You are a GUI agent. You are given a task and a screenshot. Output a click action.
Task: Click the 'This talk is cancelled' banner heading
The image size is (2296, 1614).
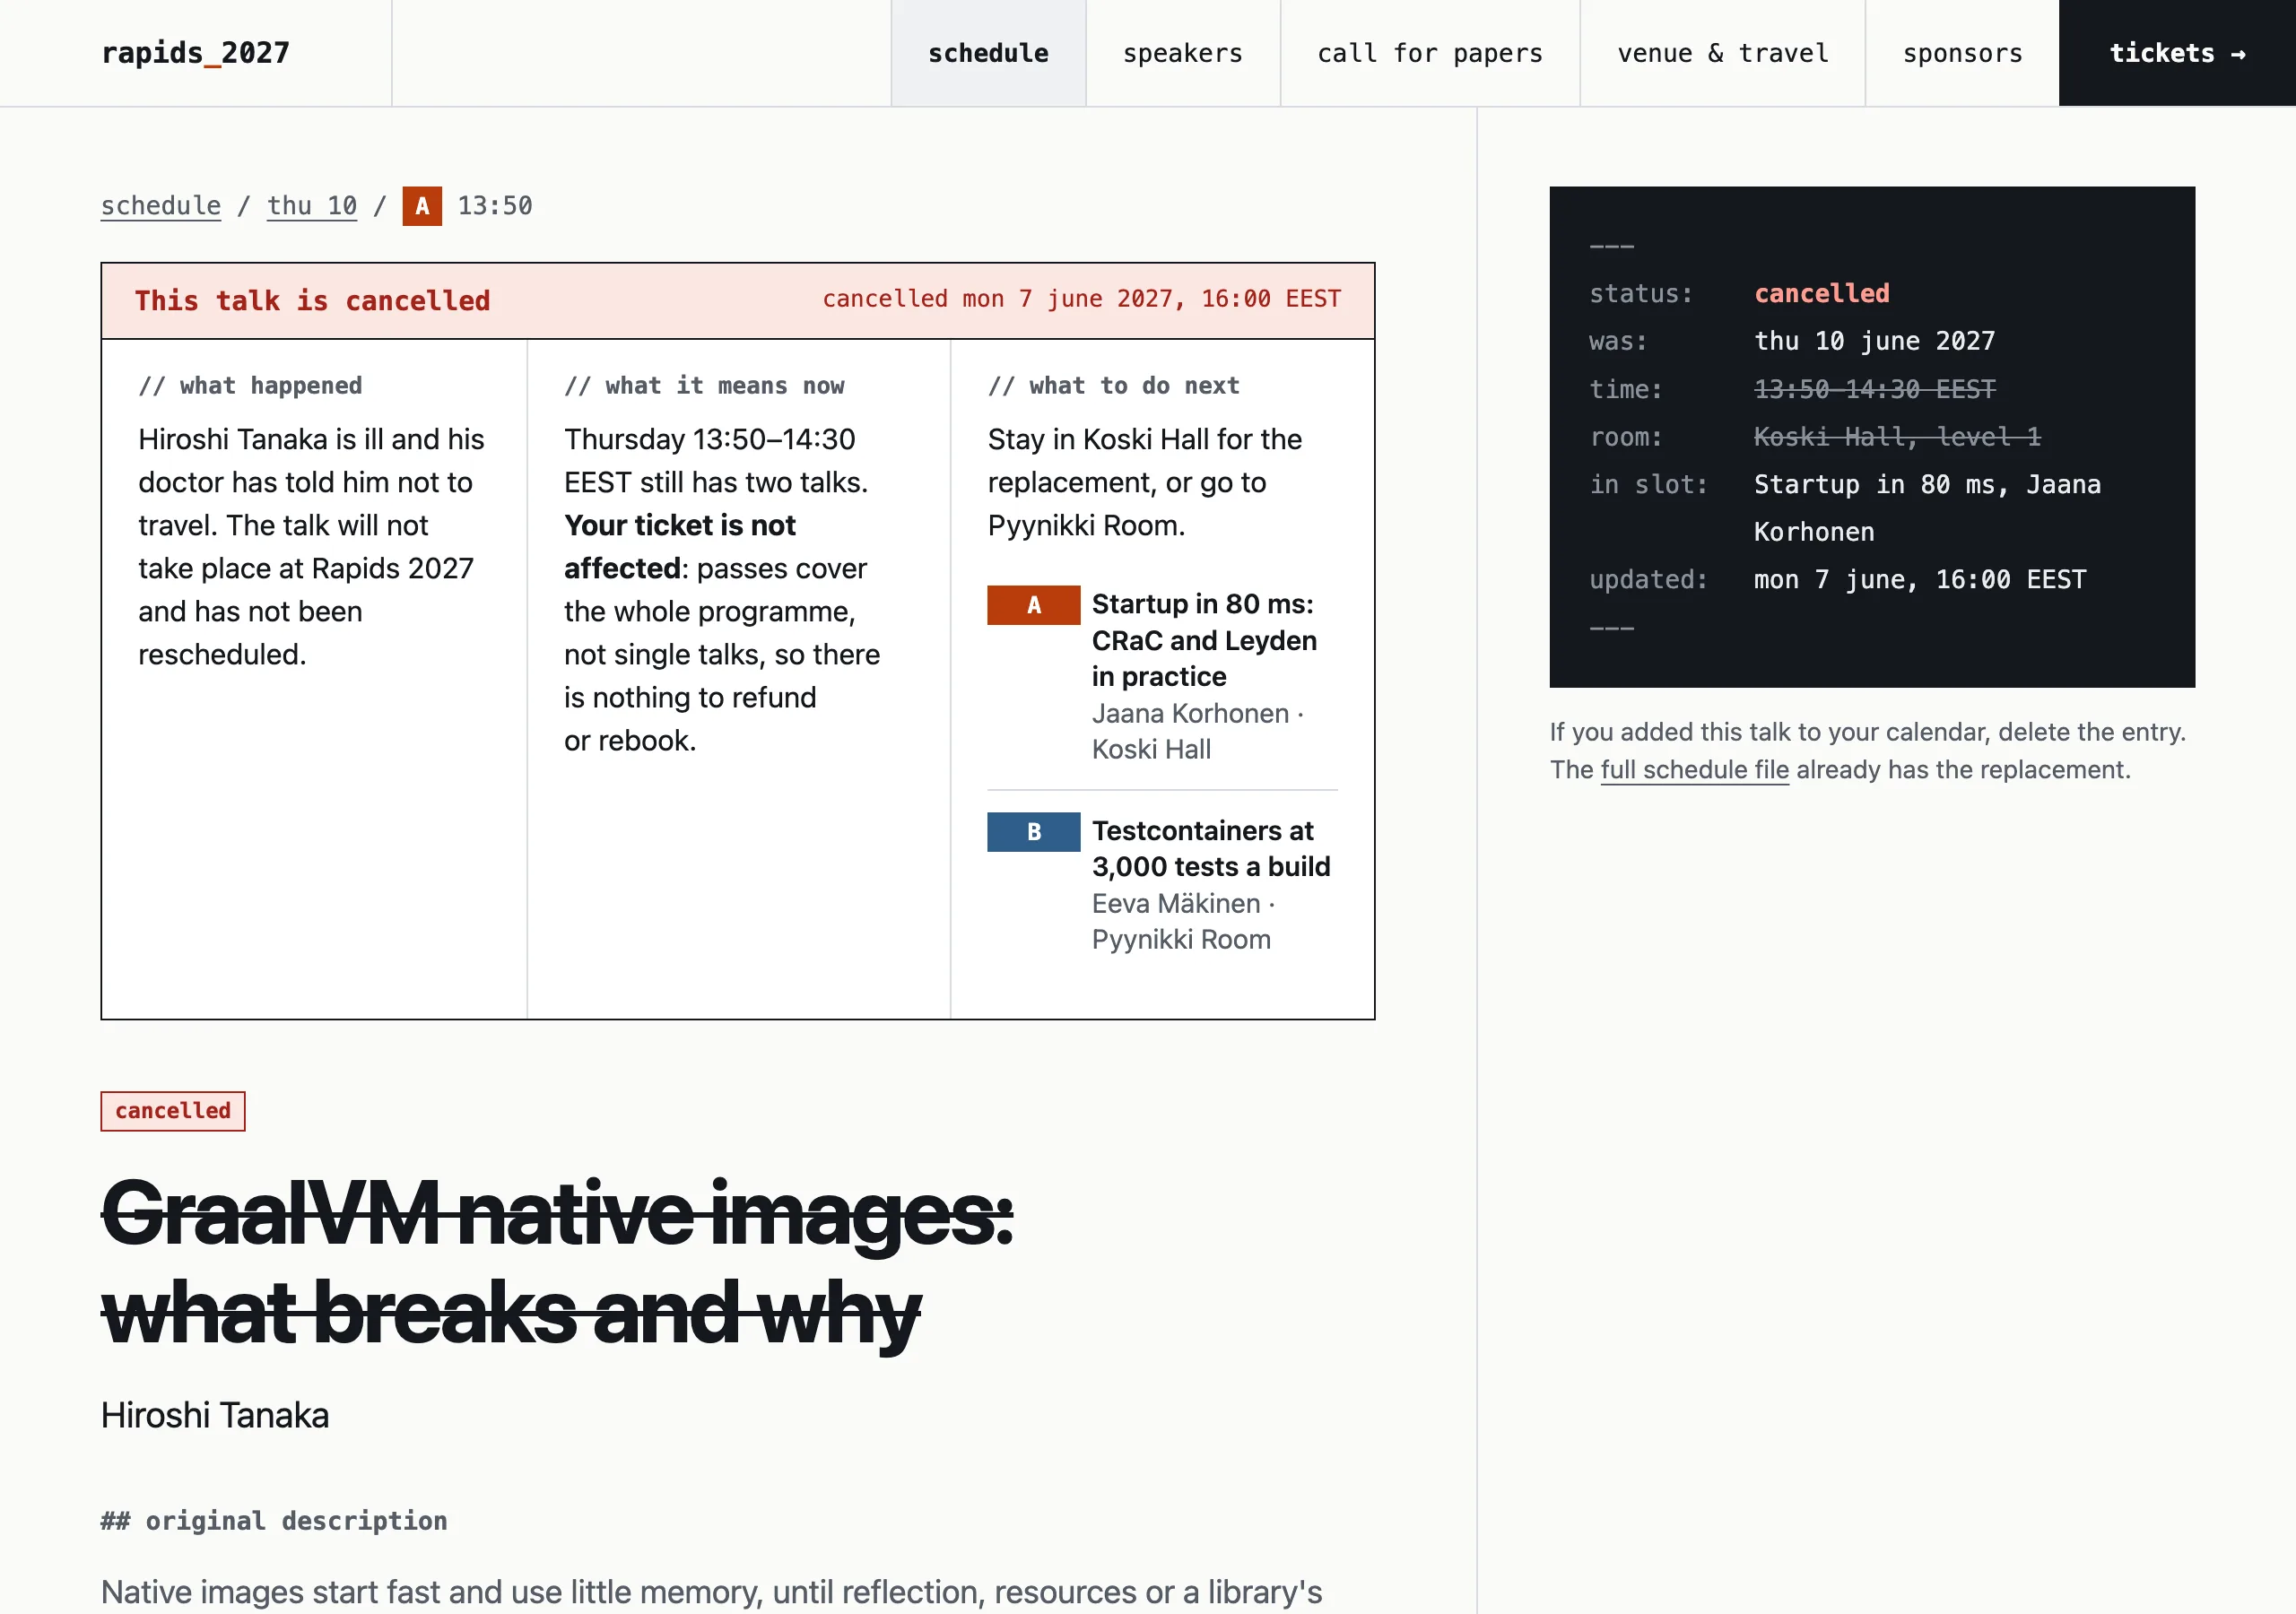pos(313,300)
